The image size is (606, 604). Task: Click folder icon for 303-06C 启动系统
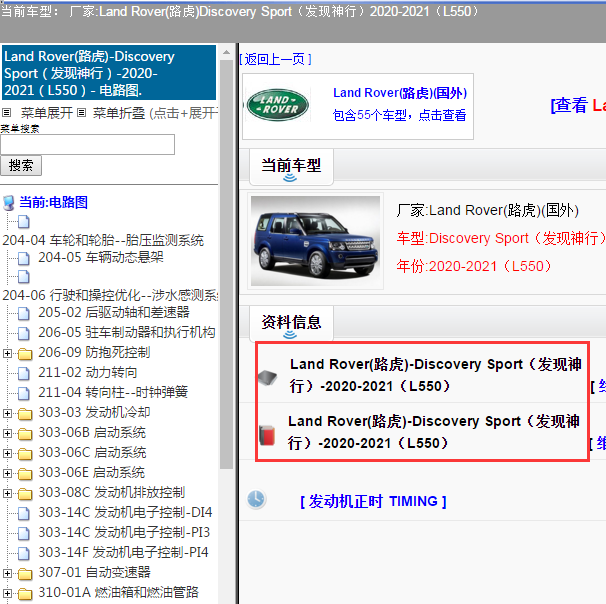(25, 454)
